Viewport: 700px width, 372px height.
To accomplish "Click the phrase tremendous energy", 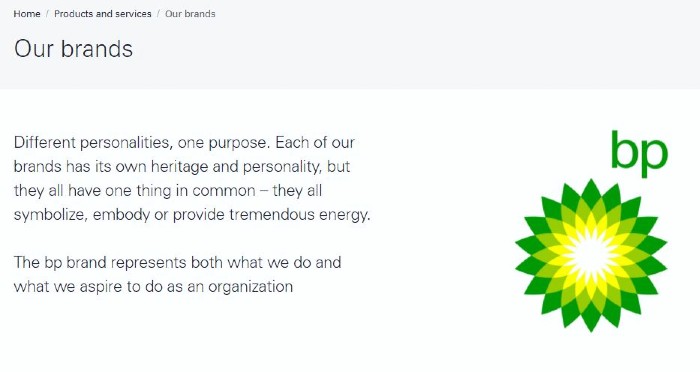I will 300,215.
